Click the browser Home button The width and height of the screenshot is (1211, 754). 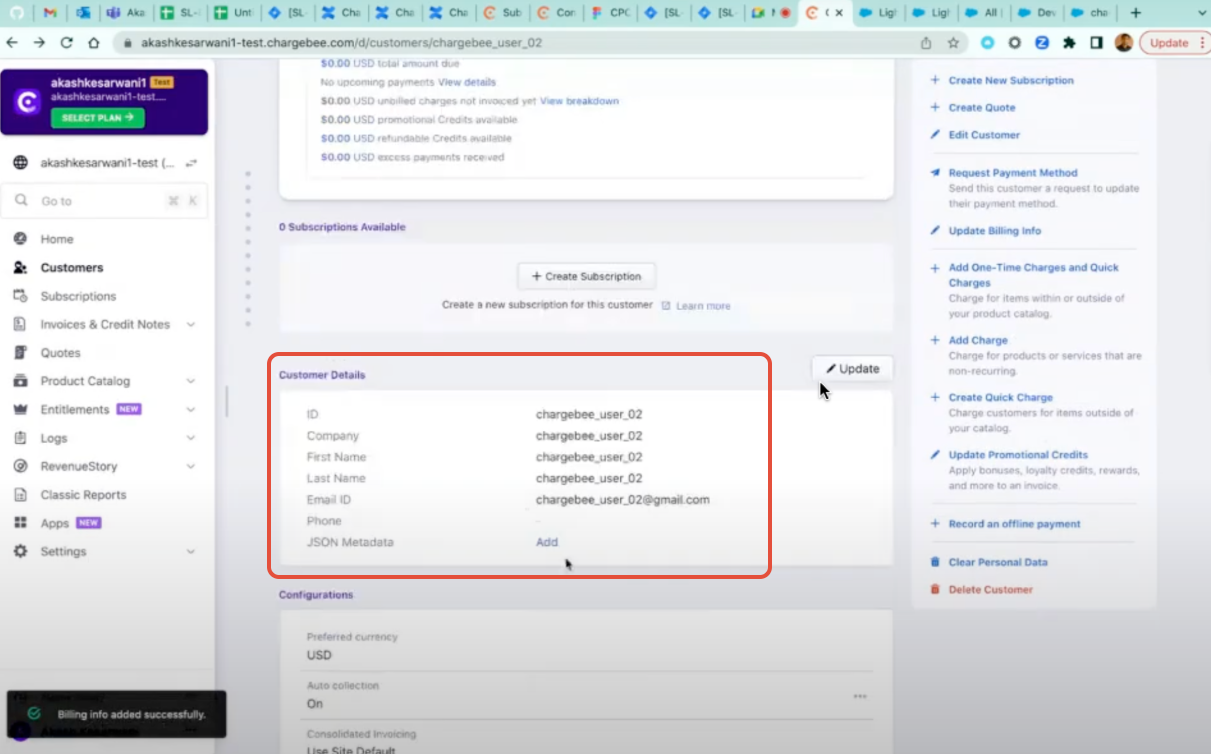click(94, 43)
